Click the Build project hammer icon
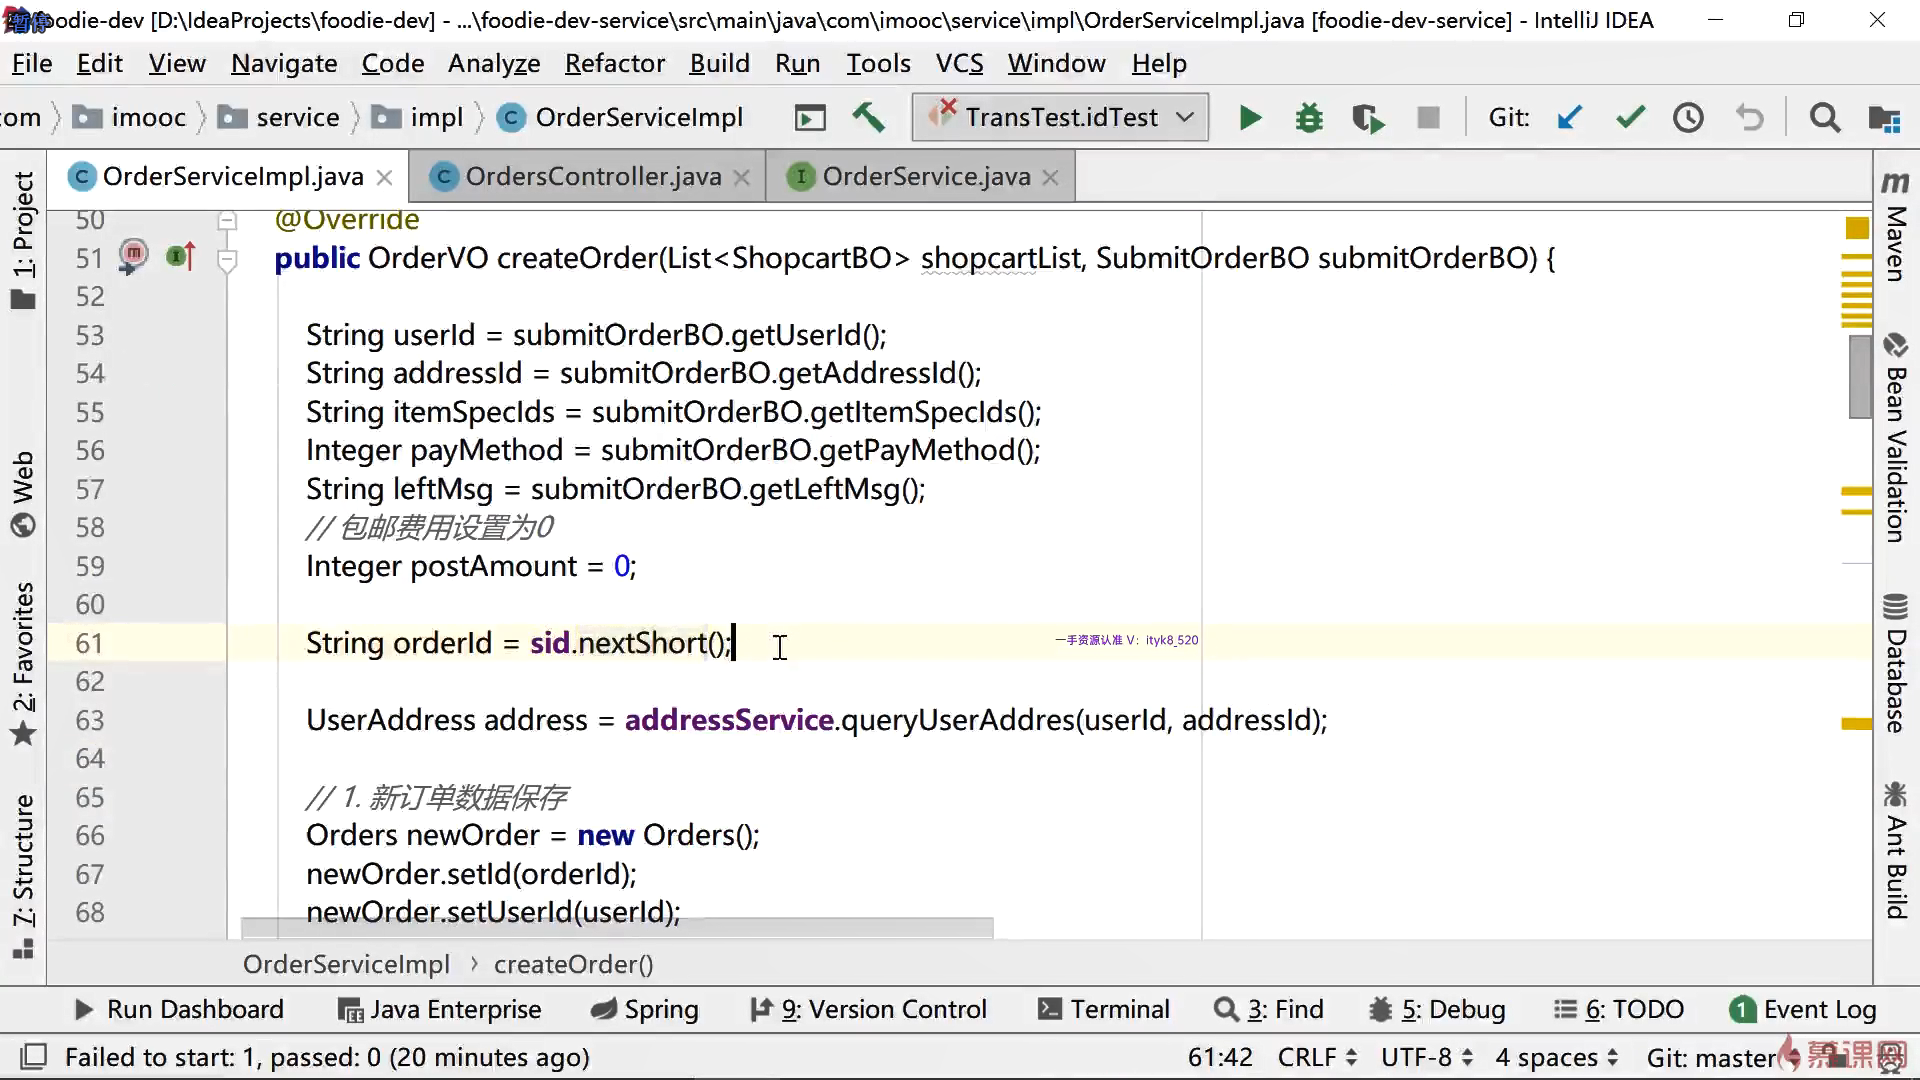1920x1080 pixels. [868, 118]
